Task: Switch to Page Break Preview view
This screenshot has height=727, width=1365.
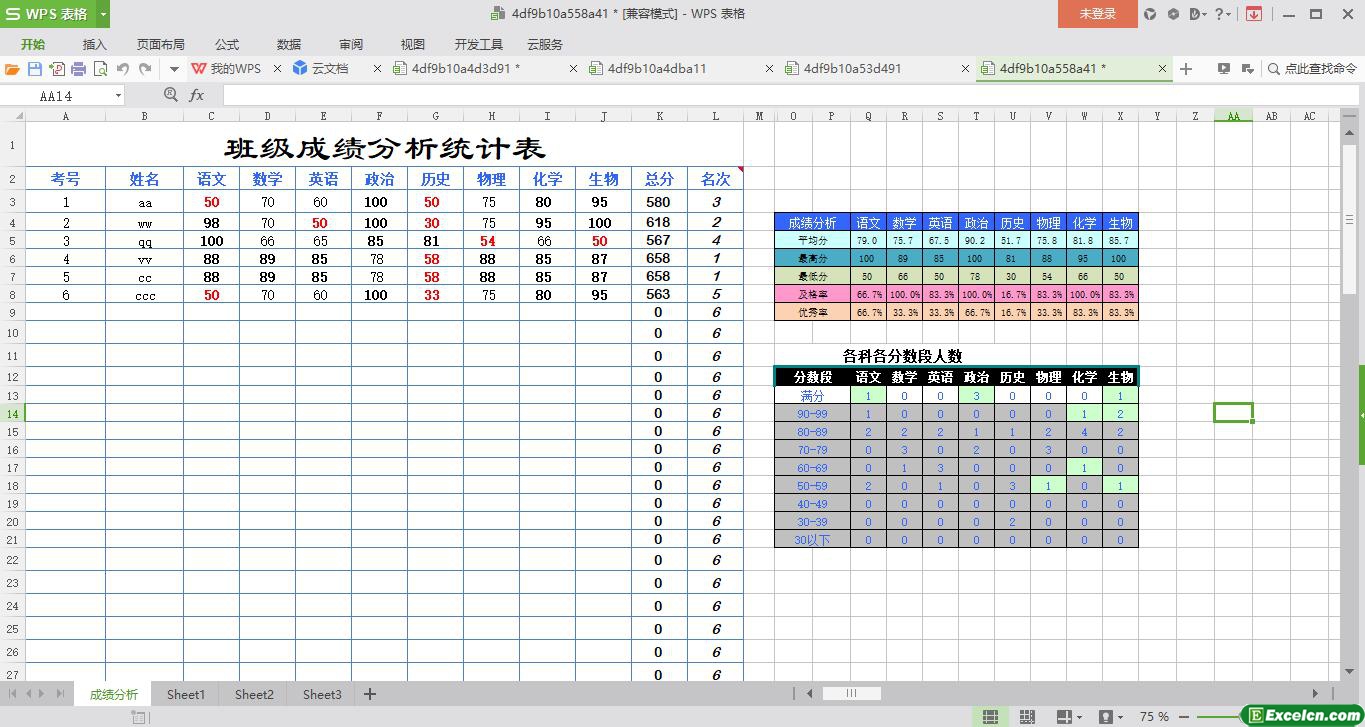Action: pyautogui.click(x=1026, y=717)
